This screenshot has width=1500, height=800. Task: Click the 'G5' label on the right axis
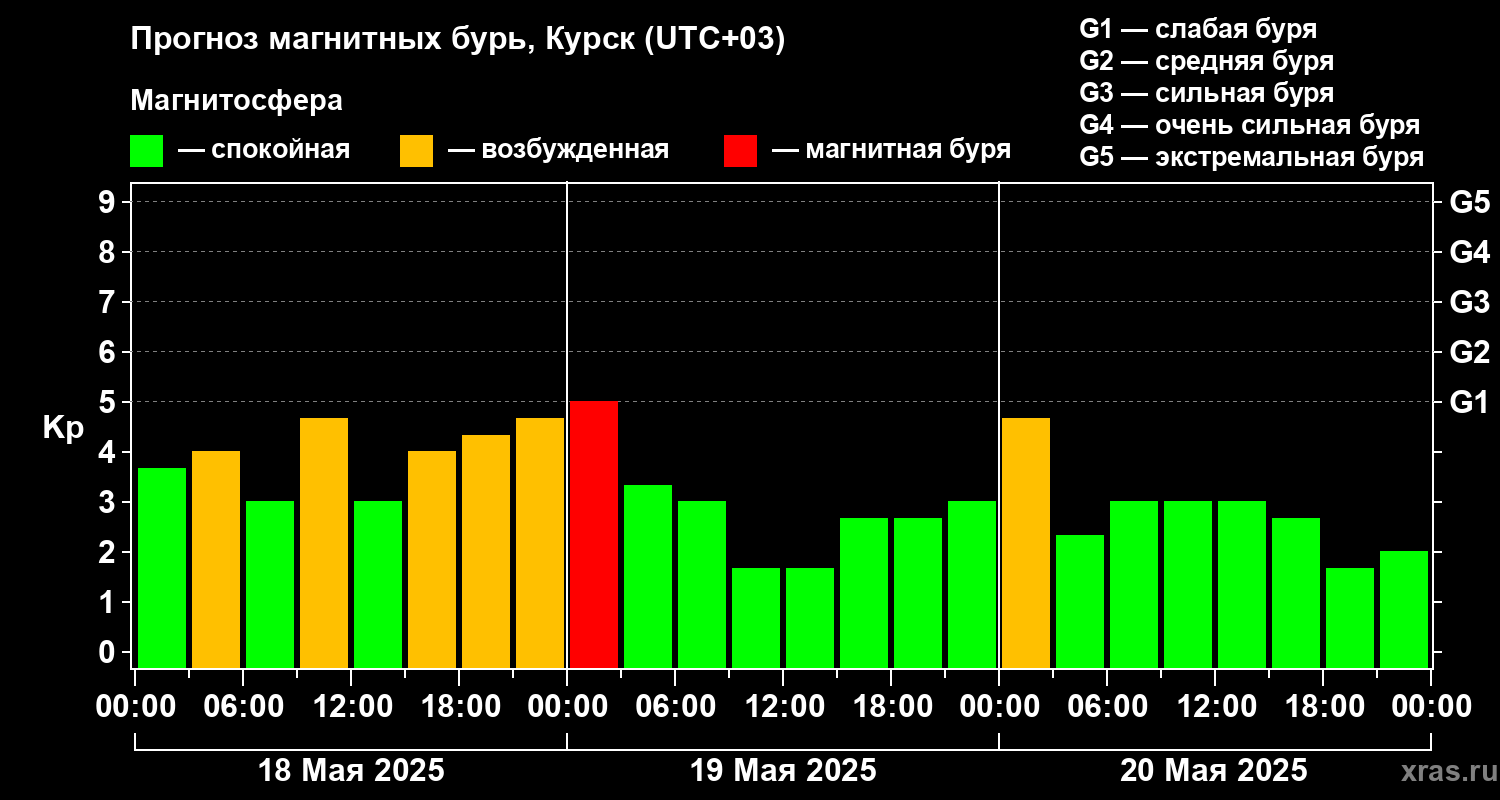(1470, 202)
